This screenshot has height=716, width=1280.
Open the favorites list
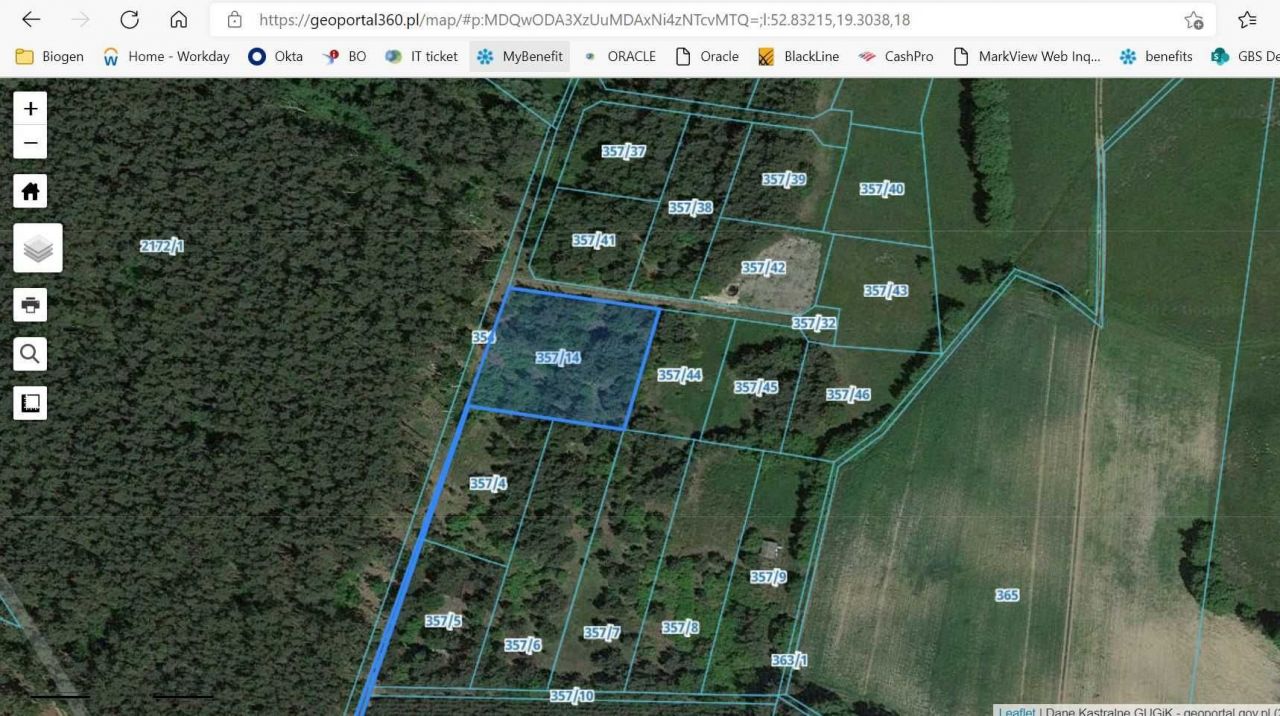coord(1247,20)
